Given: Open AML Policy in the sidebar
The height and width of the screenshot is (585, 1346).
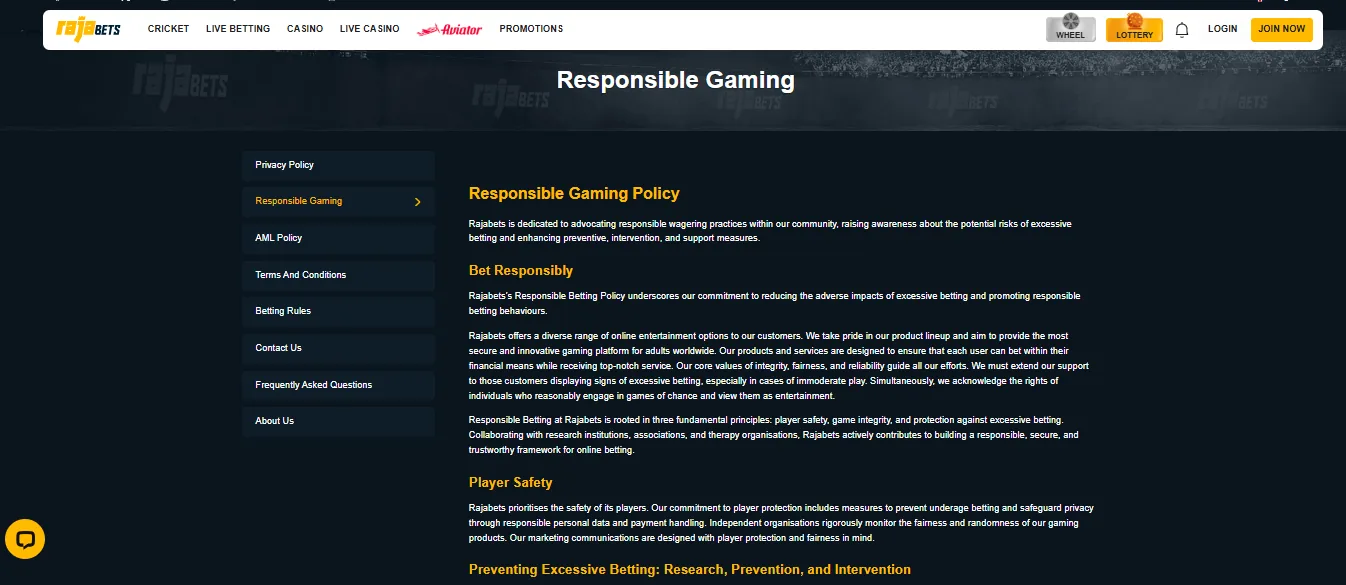Looking at the screenshot, I should 338,238.
